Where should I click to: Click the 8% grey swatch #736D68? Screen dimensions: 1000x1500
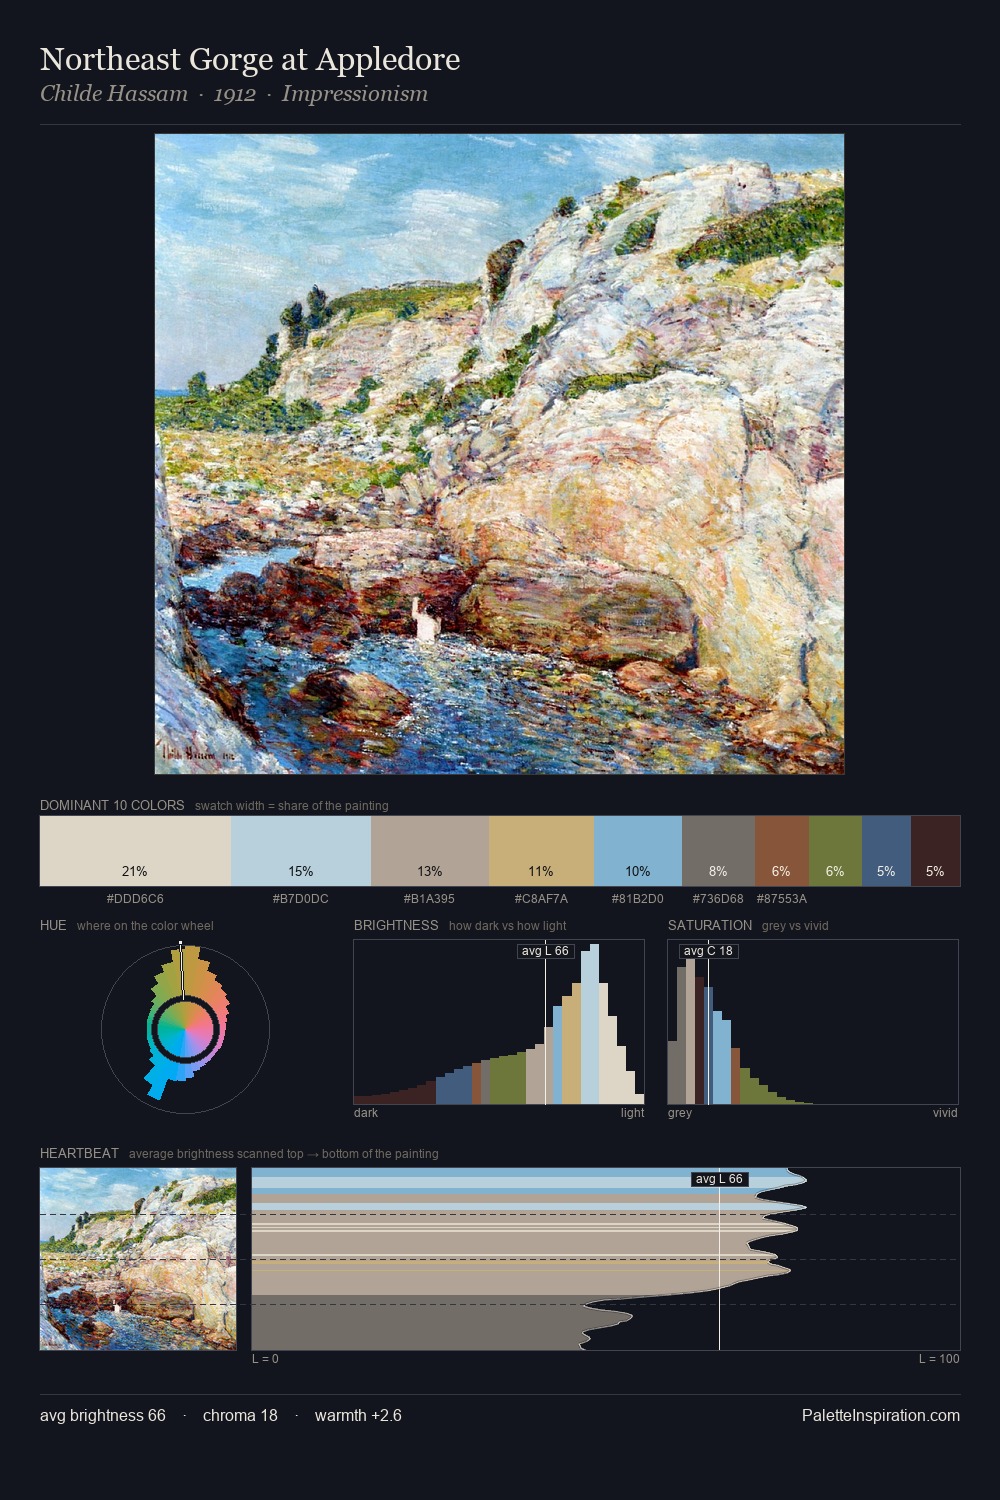(x=718, y=851)
